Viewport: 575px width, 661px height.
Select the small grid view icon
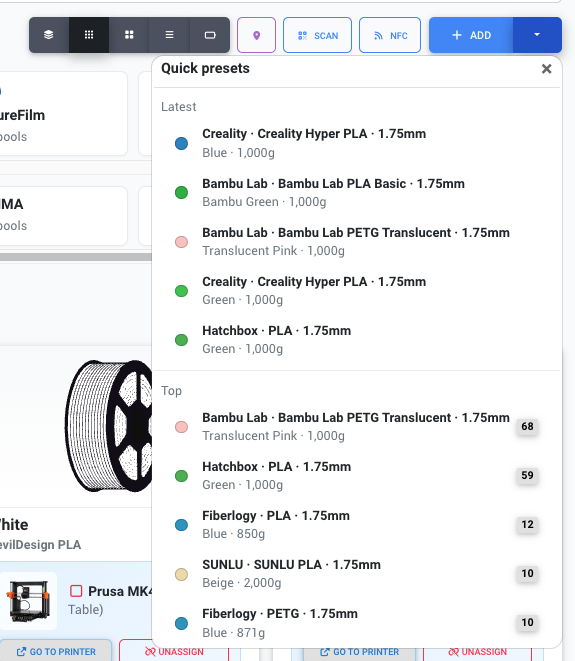click(x=89, y=35)
